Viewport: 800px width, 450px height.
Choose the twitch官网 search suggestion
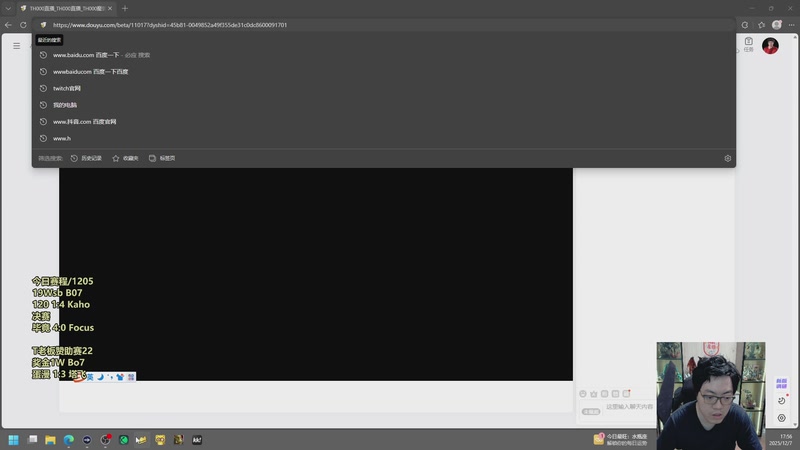(x=384, y=88)
